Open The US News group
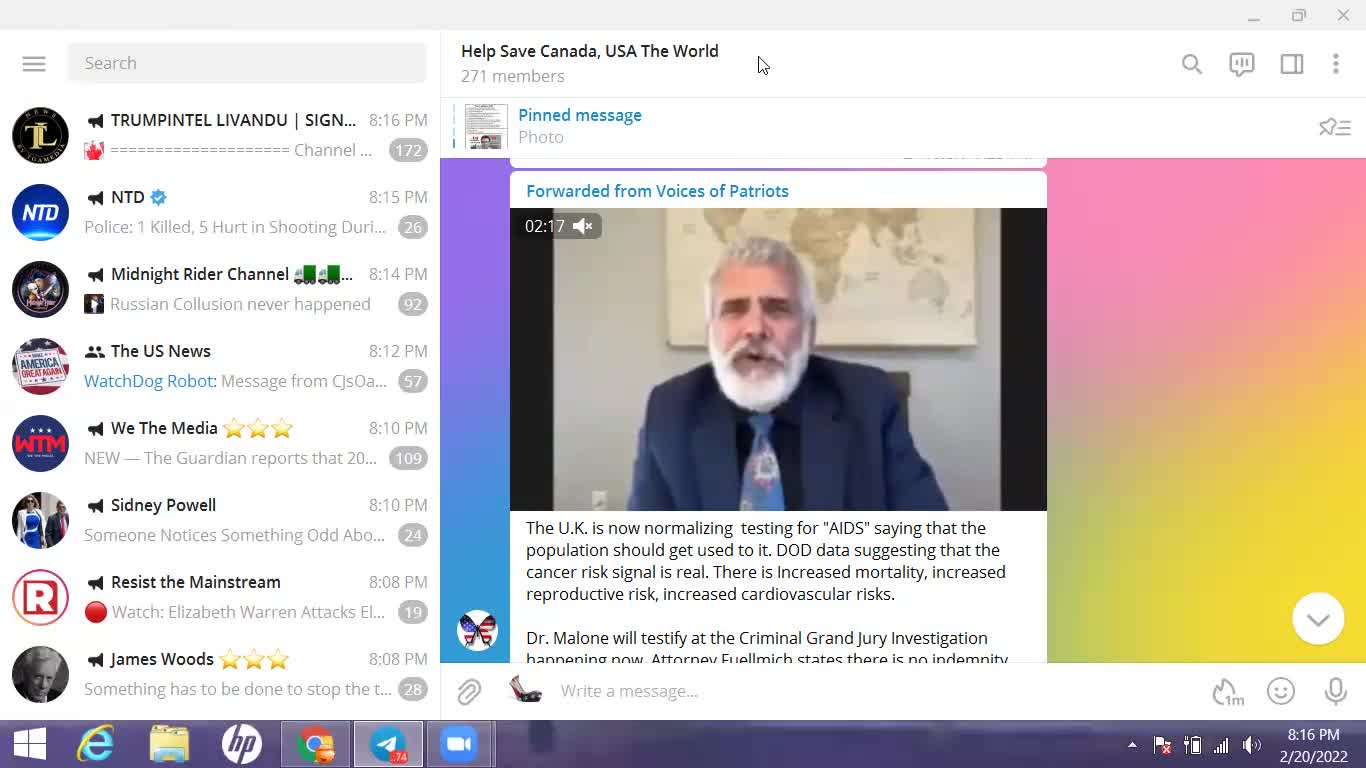The image size is (1366, 768). point(220,366)
